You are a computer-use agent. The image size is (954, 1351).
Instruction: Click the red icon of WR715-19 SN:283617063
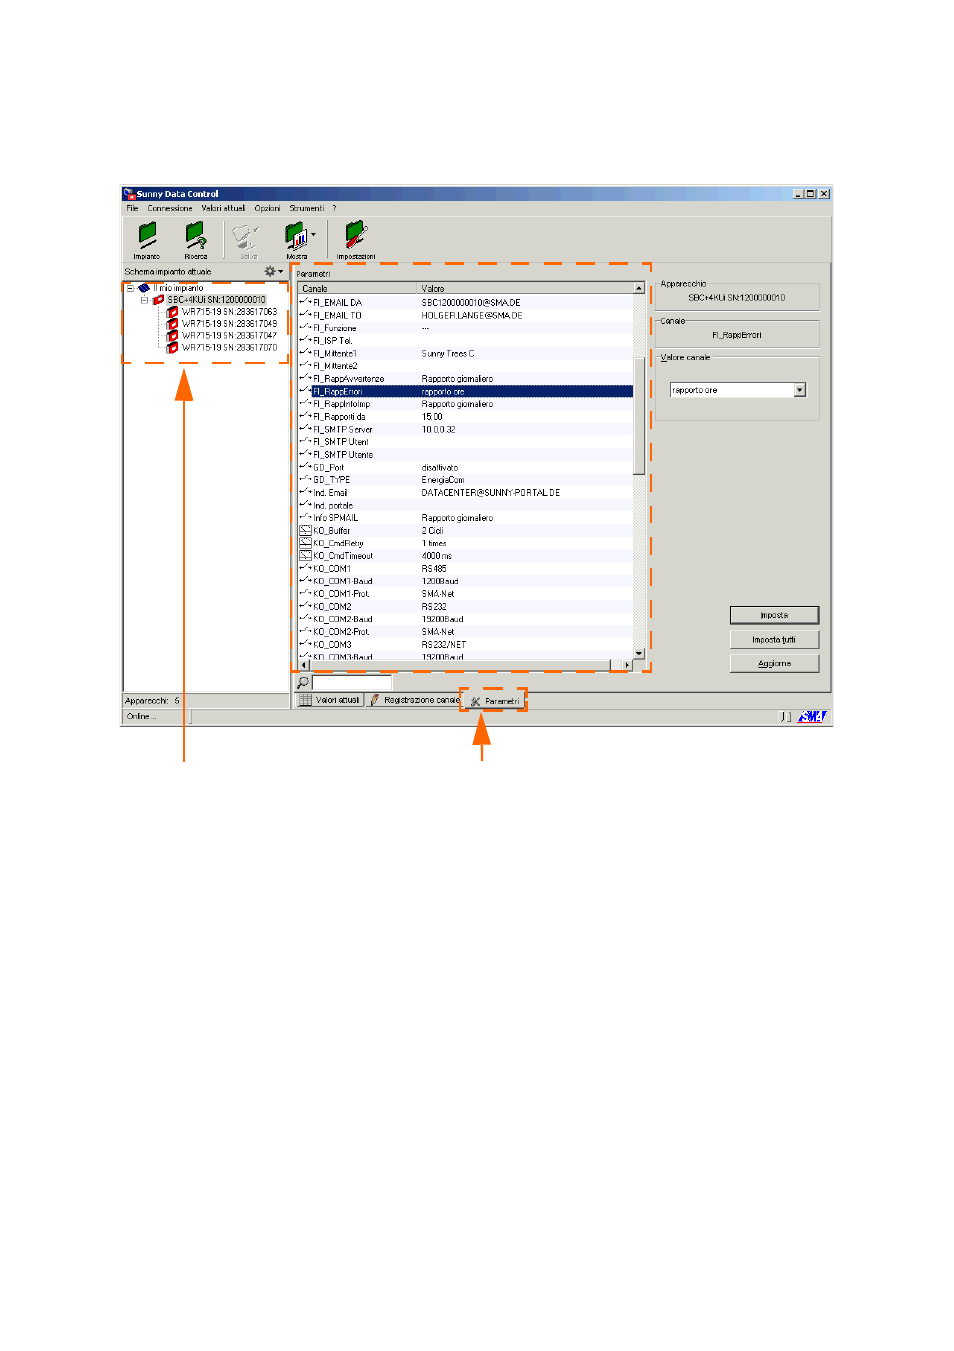[x=173, y=312]
